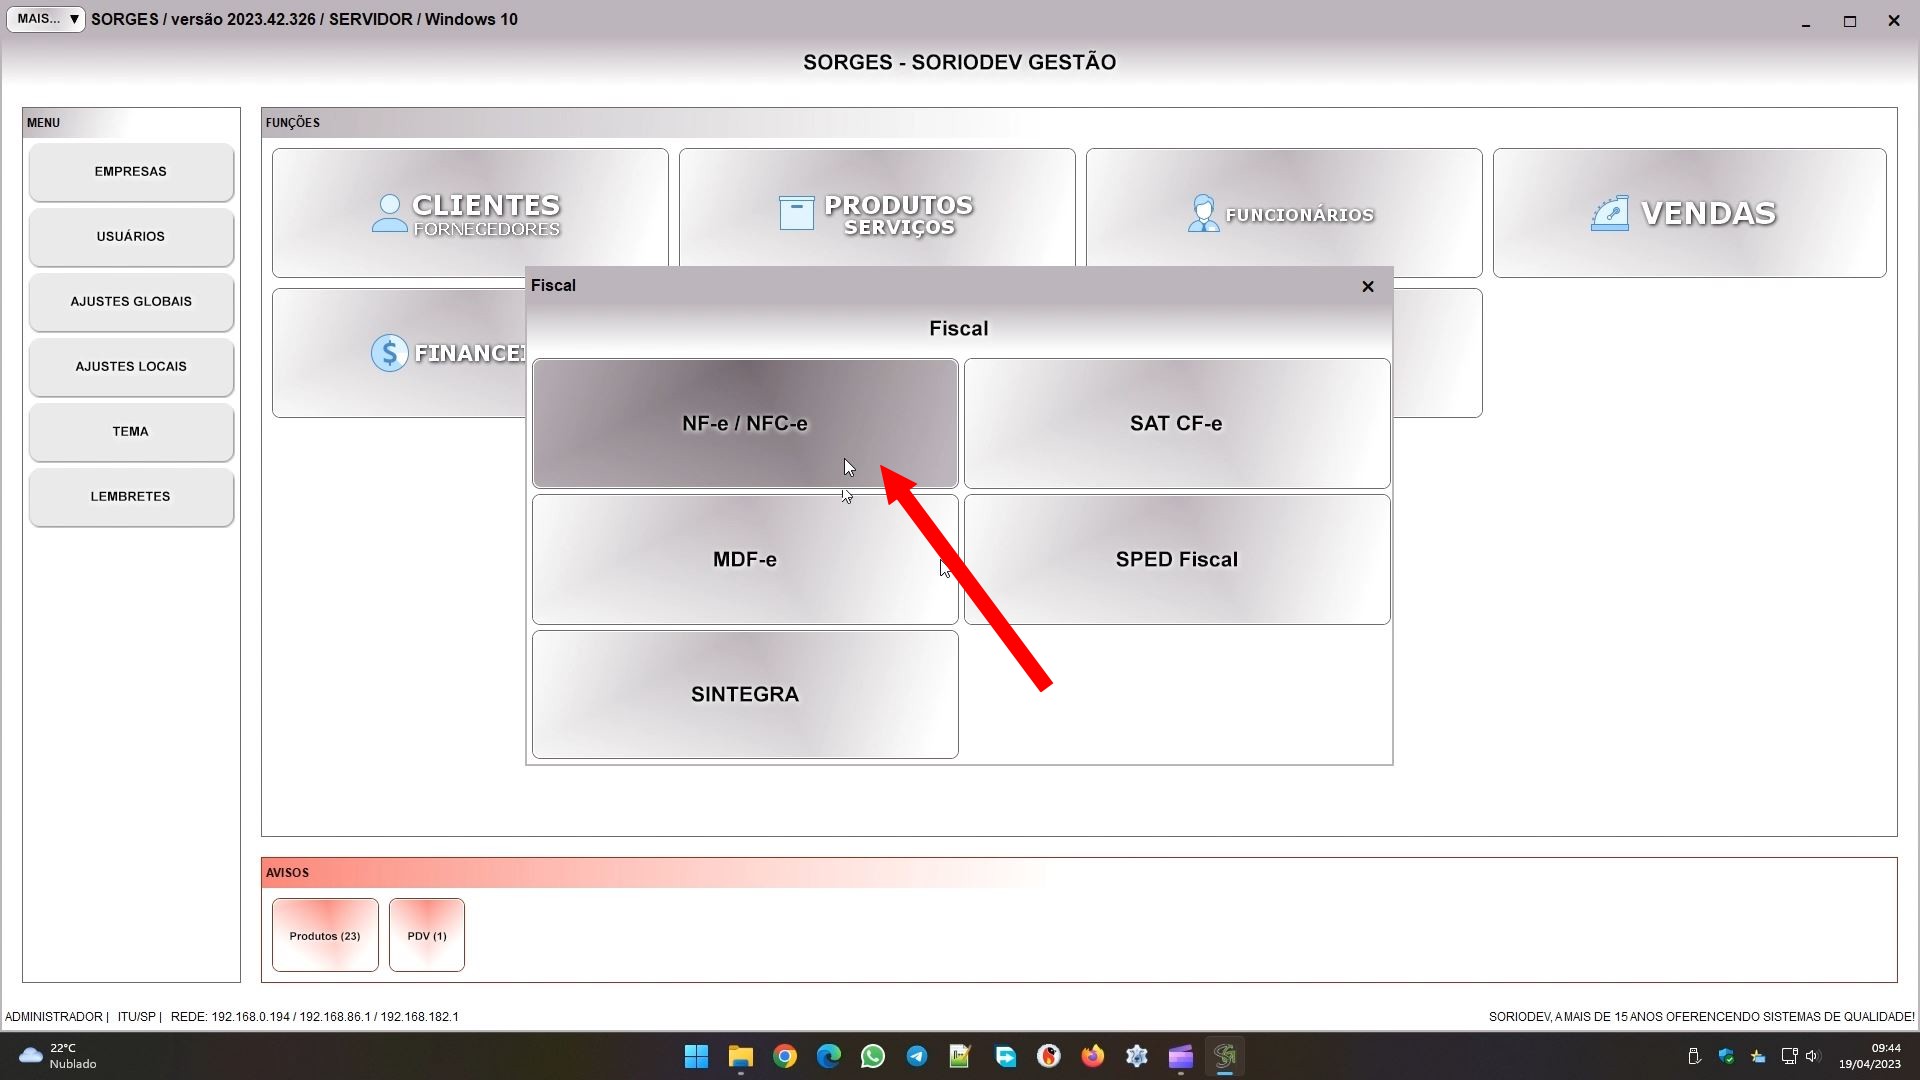Viewport: 1920px width, 1080px height.
Task: Expand the MAIS... dropdown
Action: click(46, 19)
